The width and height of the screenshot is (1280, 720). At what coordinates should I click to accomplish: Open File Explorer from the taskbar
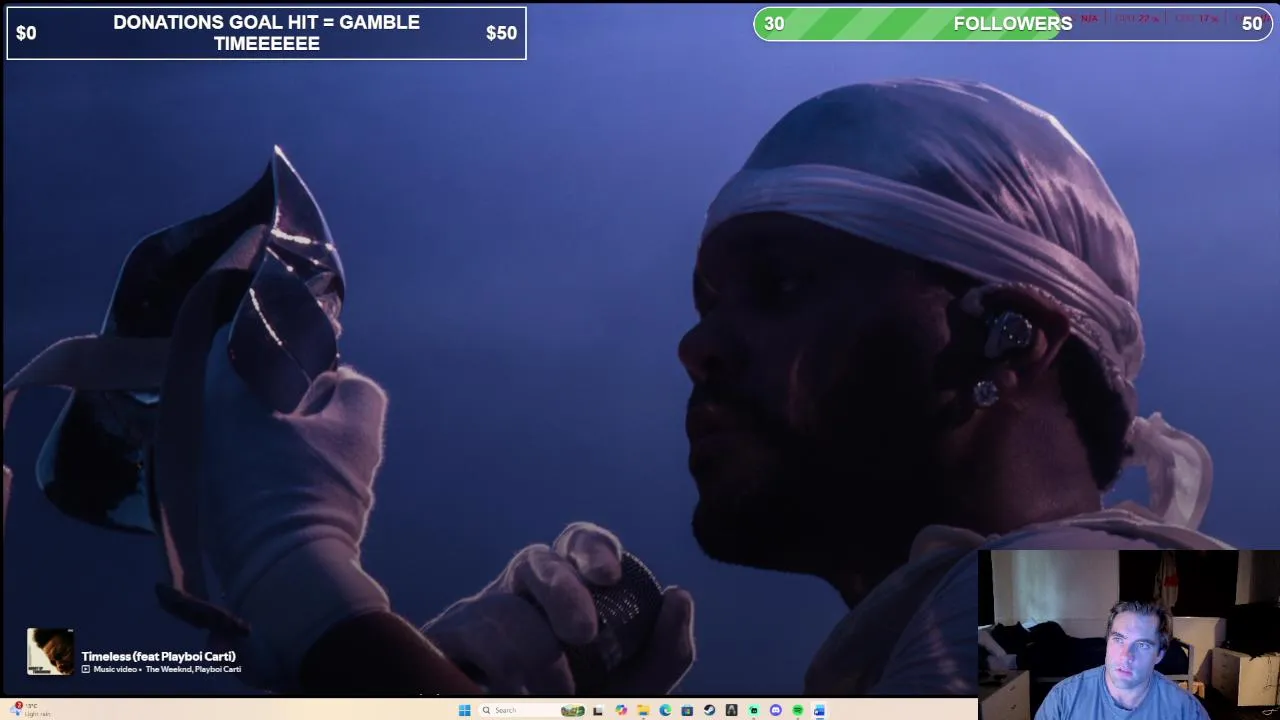pyautogui.click(x=643, y=710)
